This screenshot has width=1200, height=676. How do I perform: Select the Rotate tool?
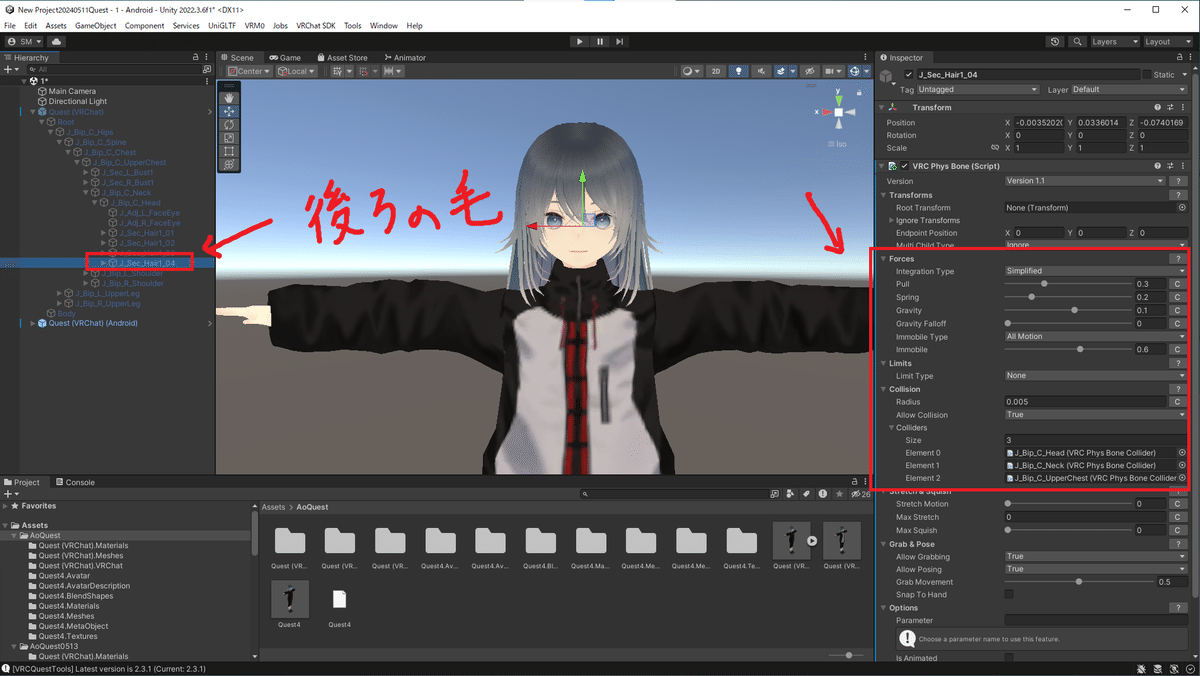tap(229, 125)
